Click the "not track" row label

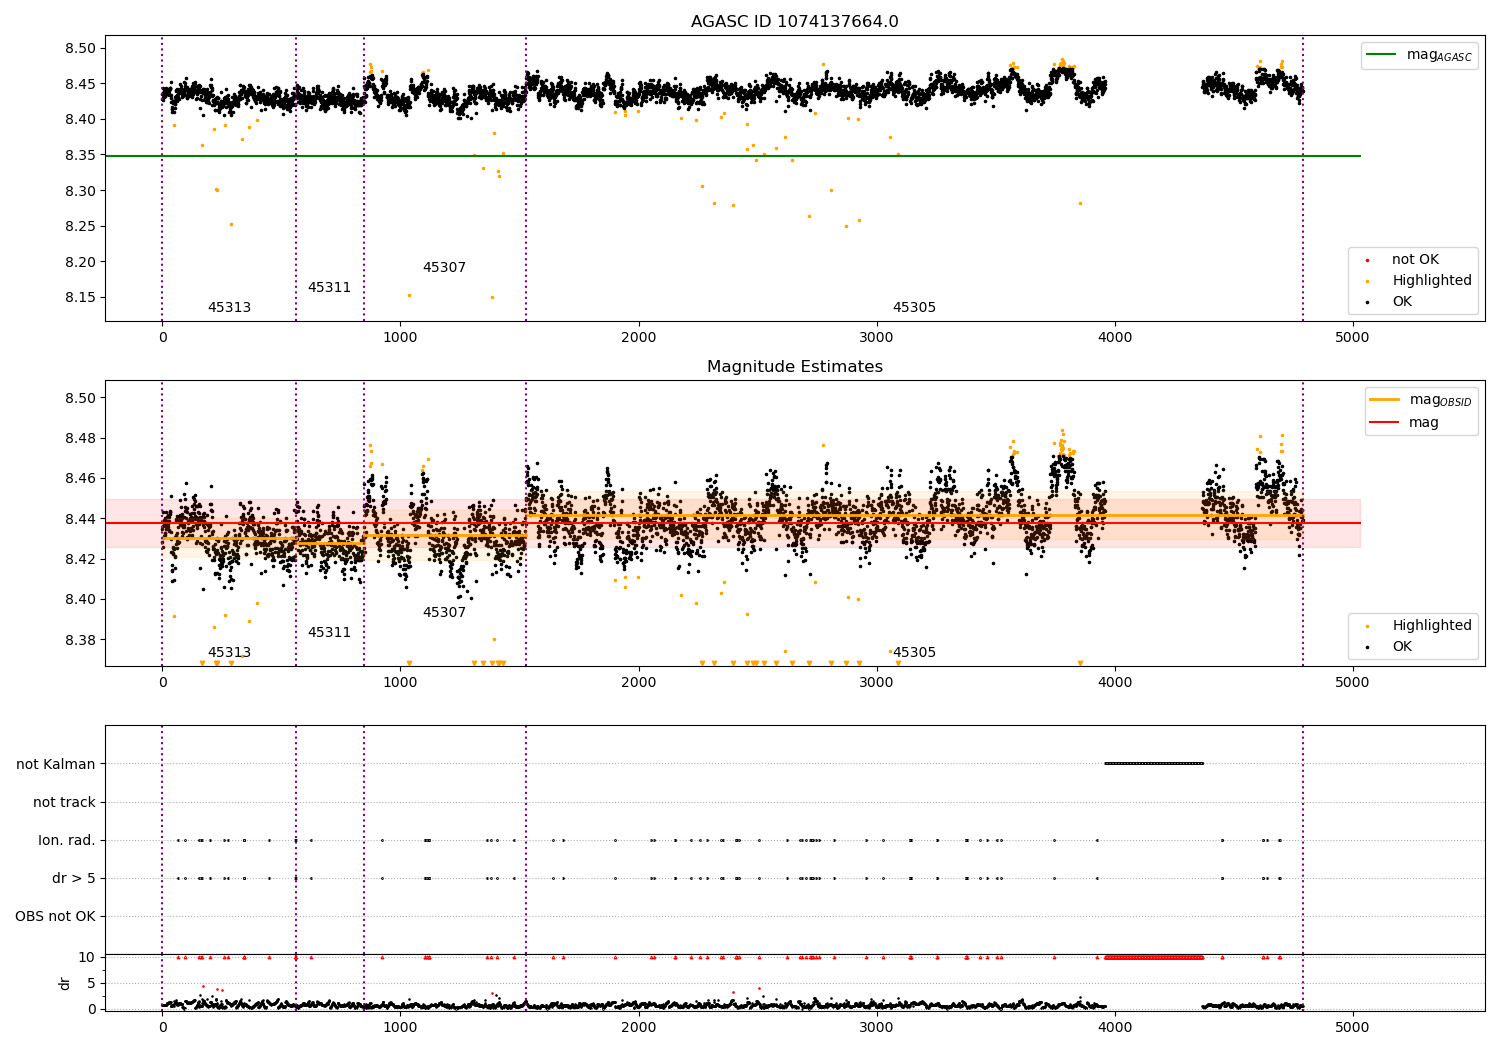pyautogui.click(x=64, y=803)
